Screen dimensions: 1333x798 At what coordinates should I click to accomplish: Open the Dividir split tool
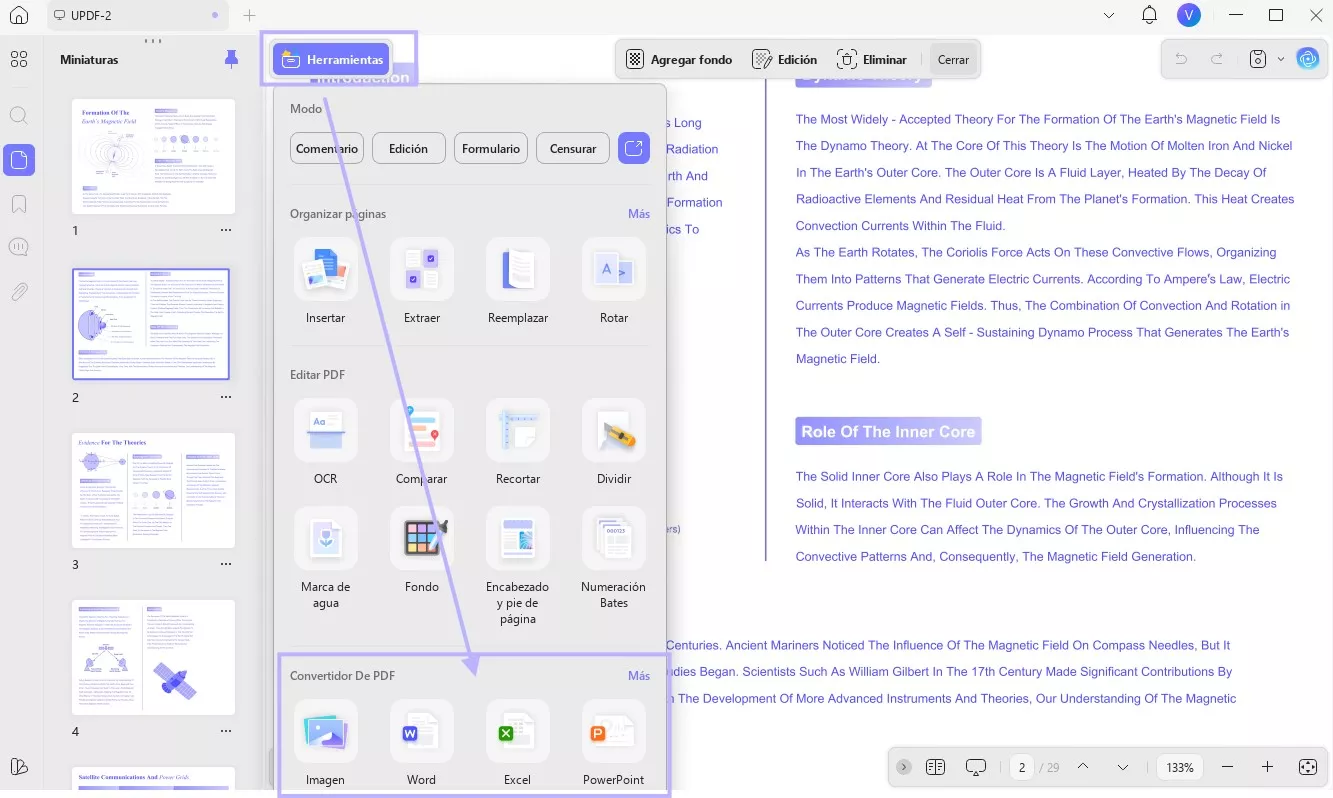click(614, 430)
